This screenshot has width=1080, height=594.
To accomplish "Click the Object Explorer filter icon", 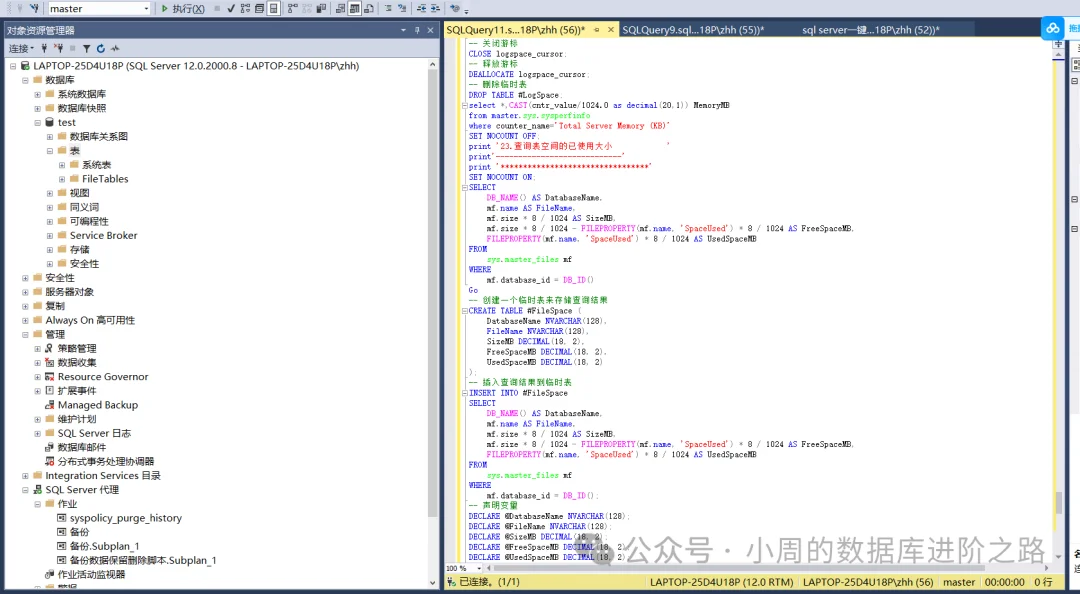I will tap(87, 48).
